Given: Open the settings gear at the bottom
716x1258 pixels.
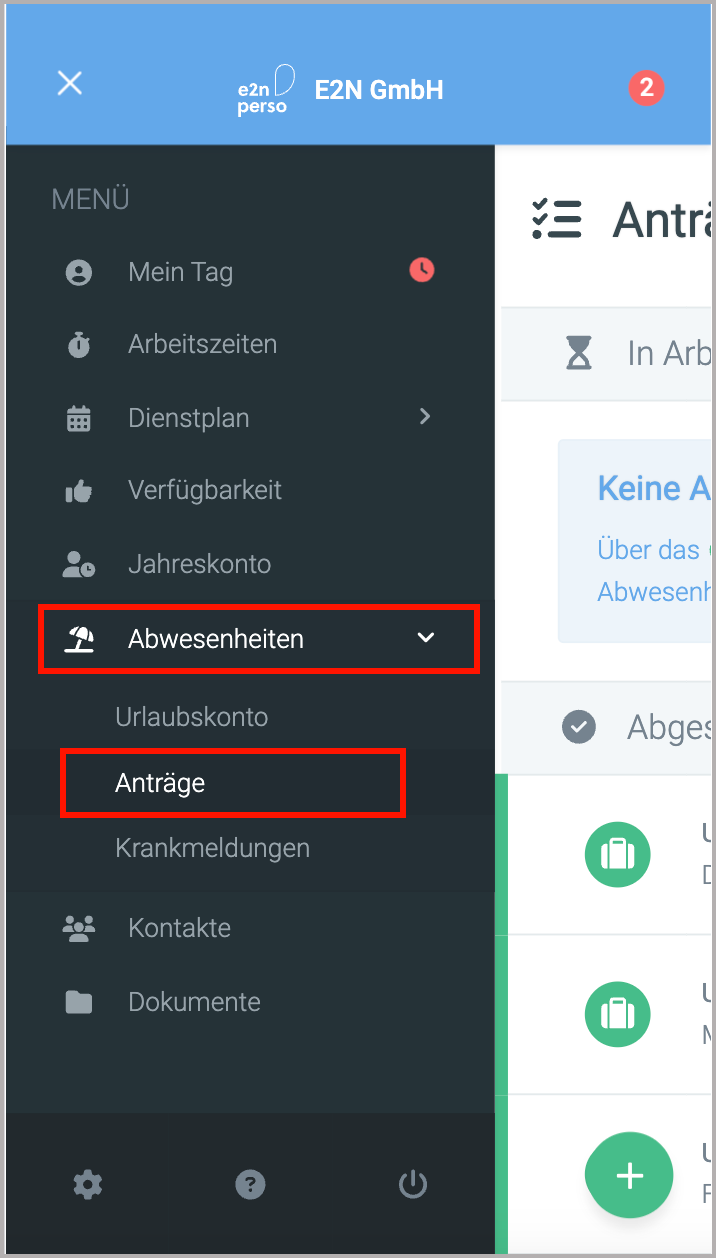Looking at the screenshot, I should (87, 1184).
